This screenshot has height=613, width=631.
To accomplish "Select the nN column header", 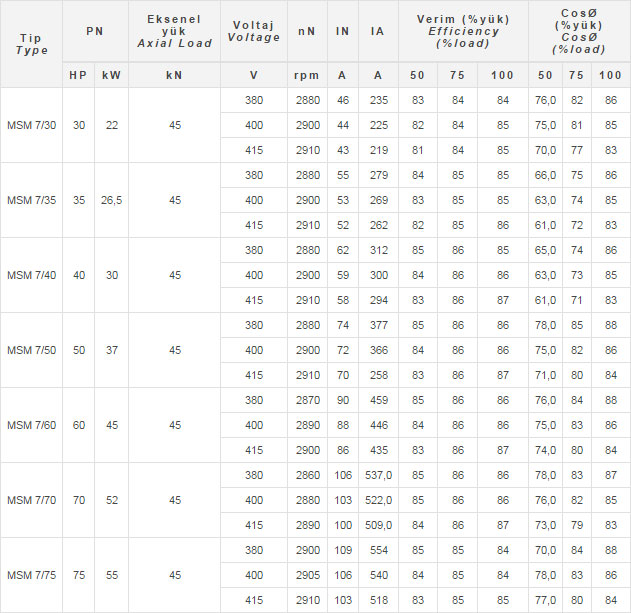I will (x=307, y=31).
